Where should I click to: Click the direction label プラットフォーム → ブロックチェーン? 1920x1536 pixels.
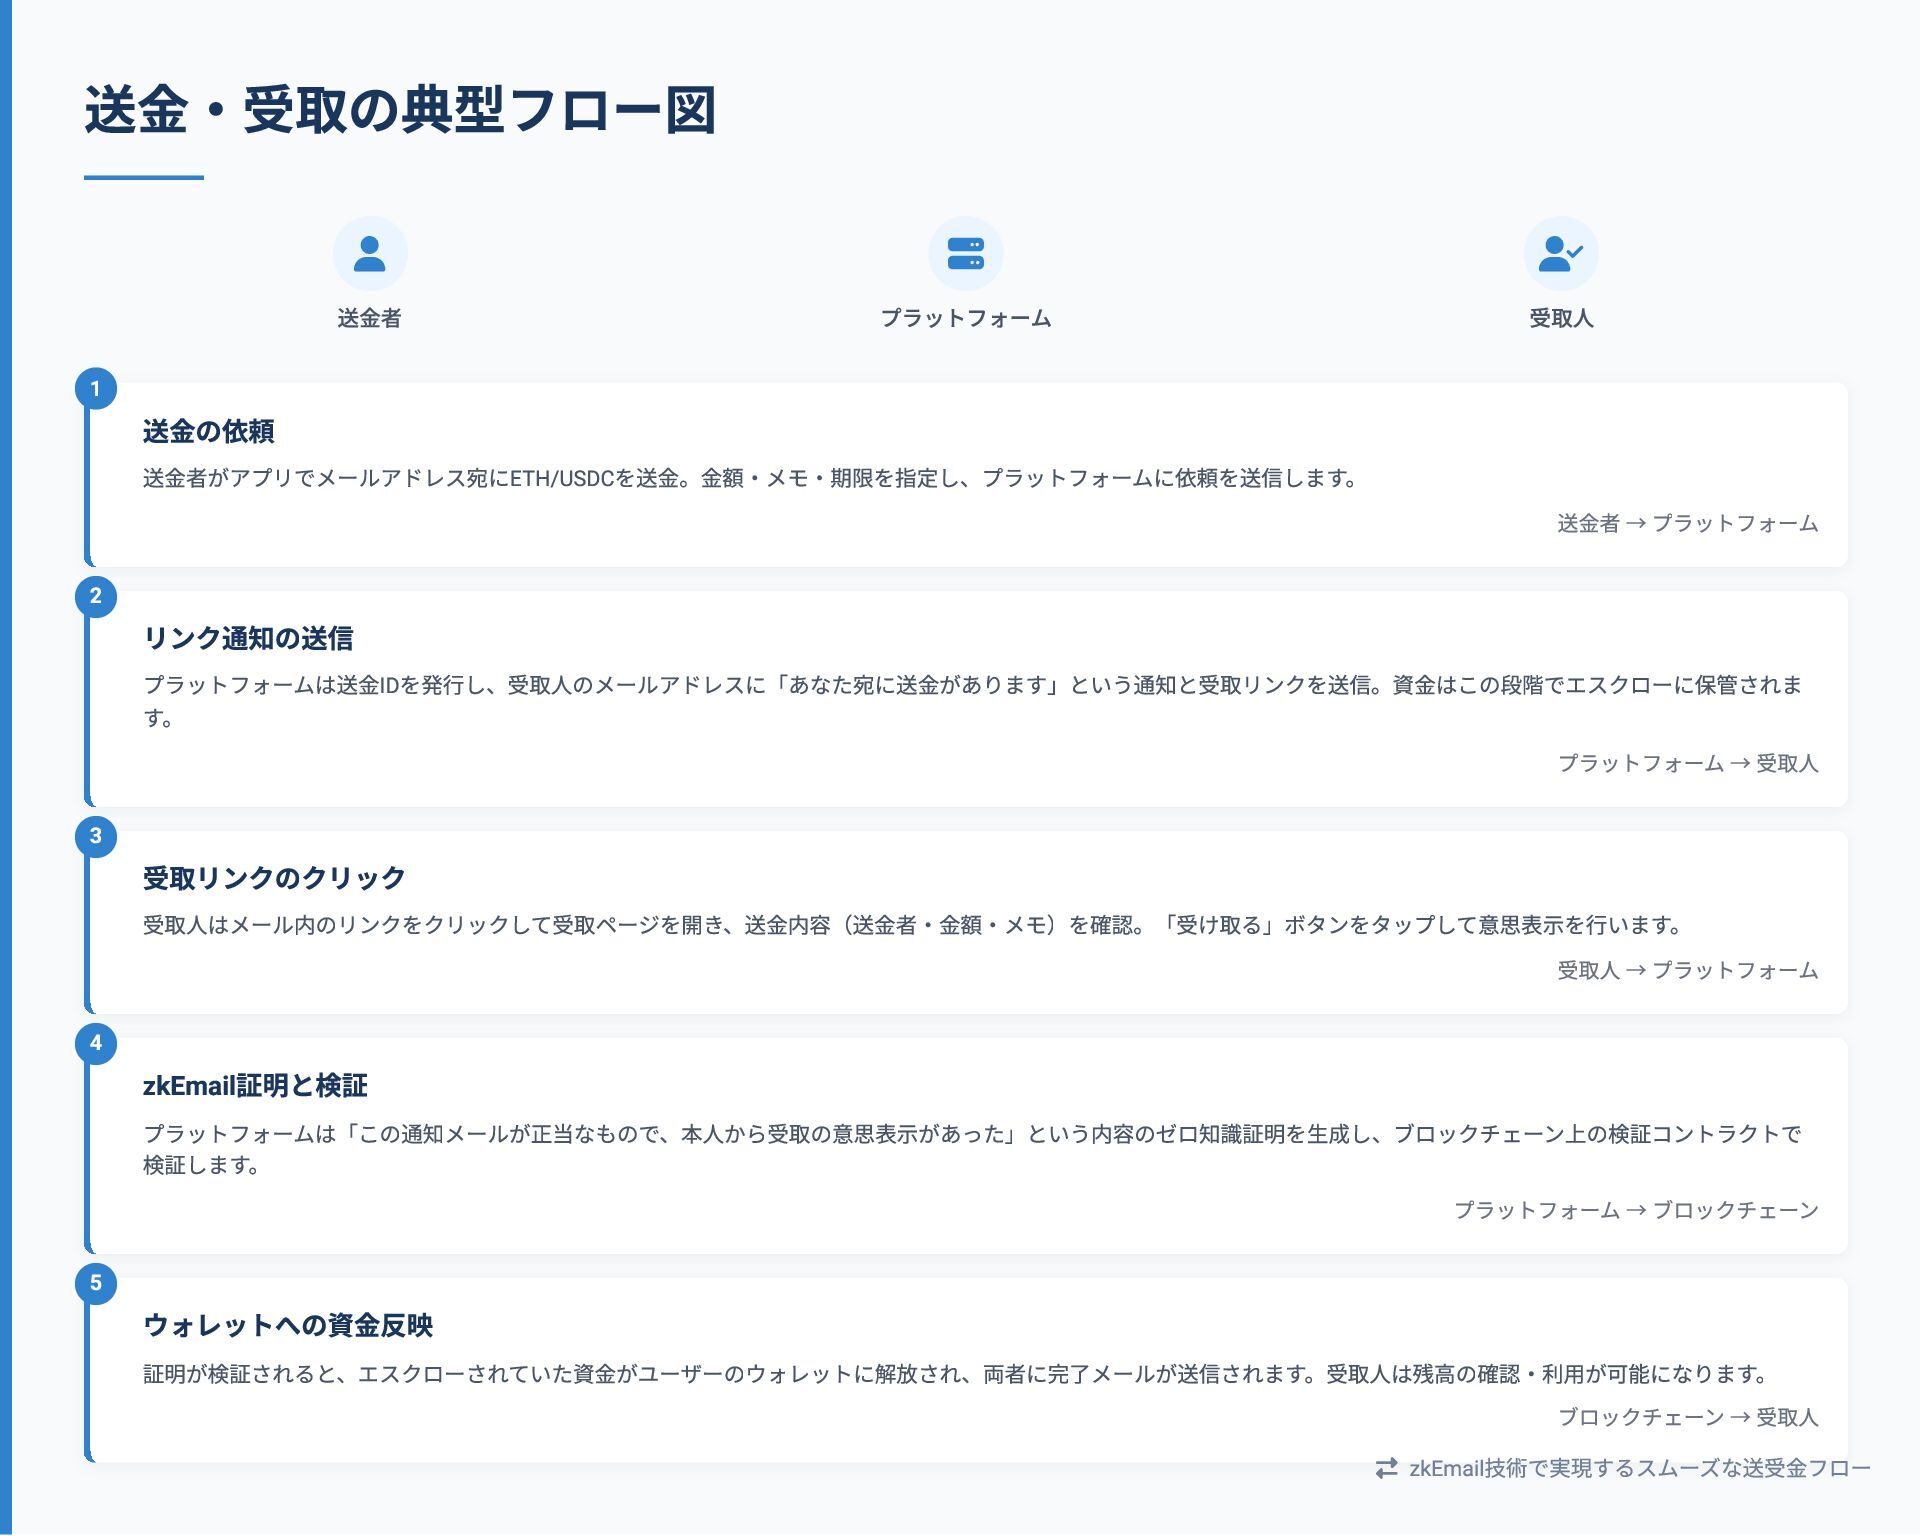(1635, 1210)
